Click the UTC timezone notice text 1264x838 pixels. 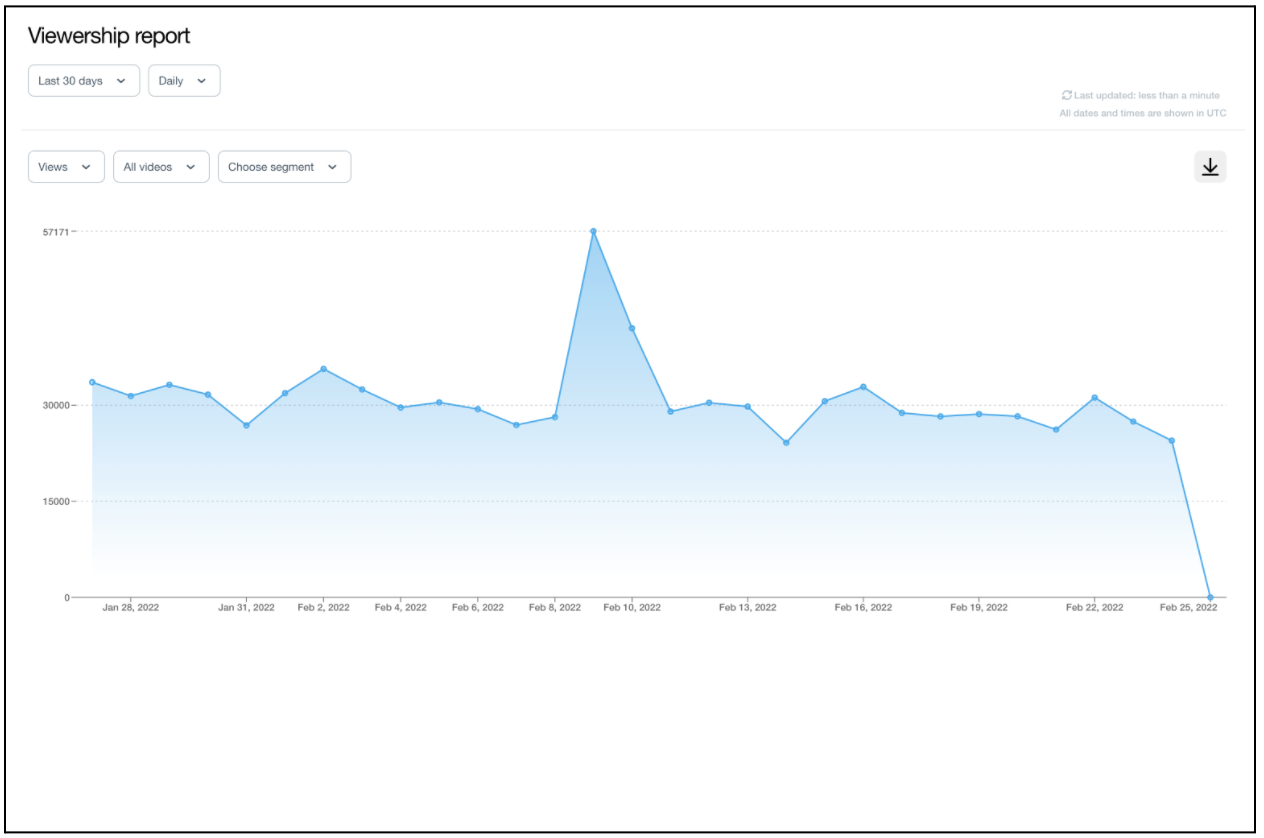(x=1142, y=113)
